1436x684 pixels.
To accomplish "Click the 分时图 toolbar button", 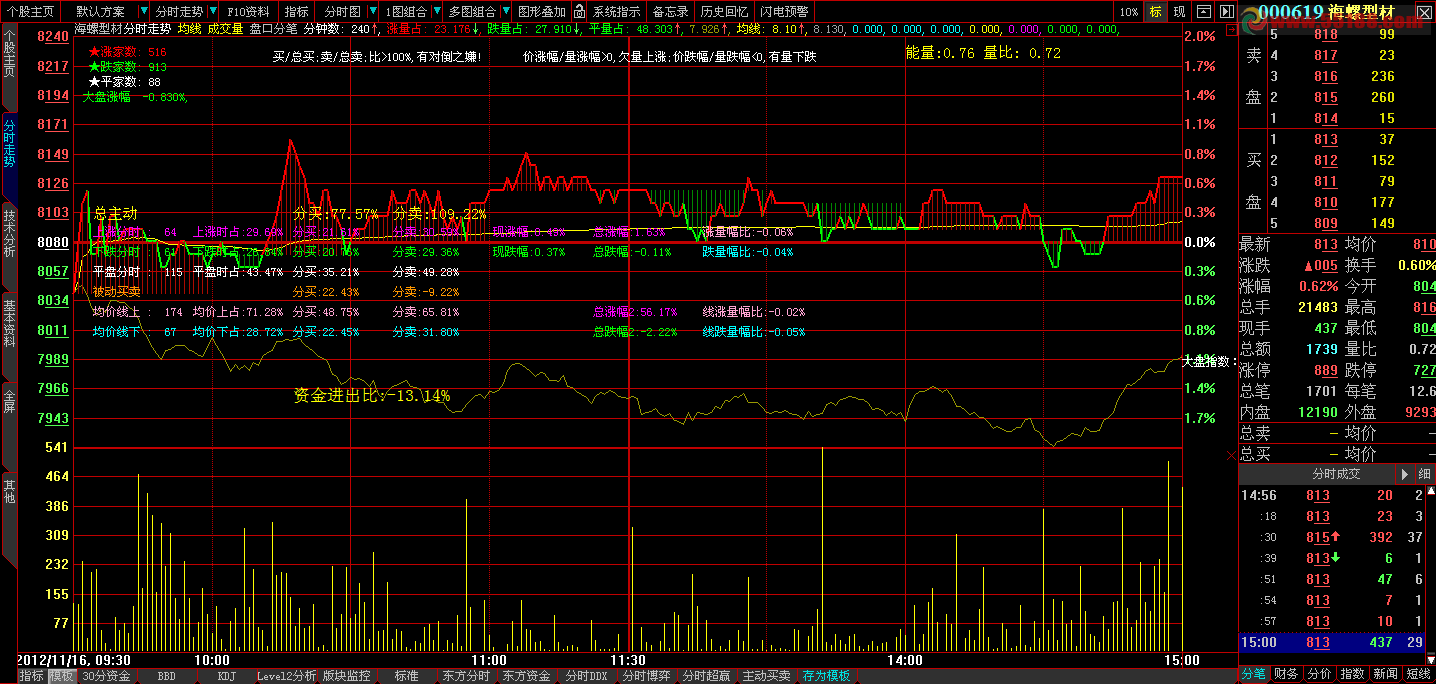I will click(343, 11).
